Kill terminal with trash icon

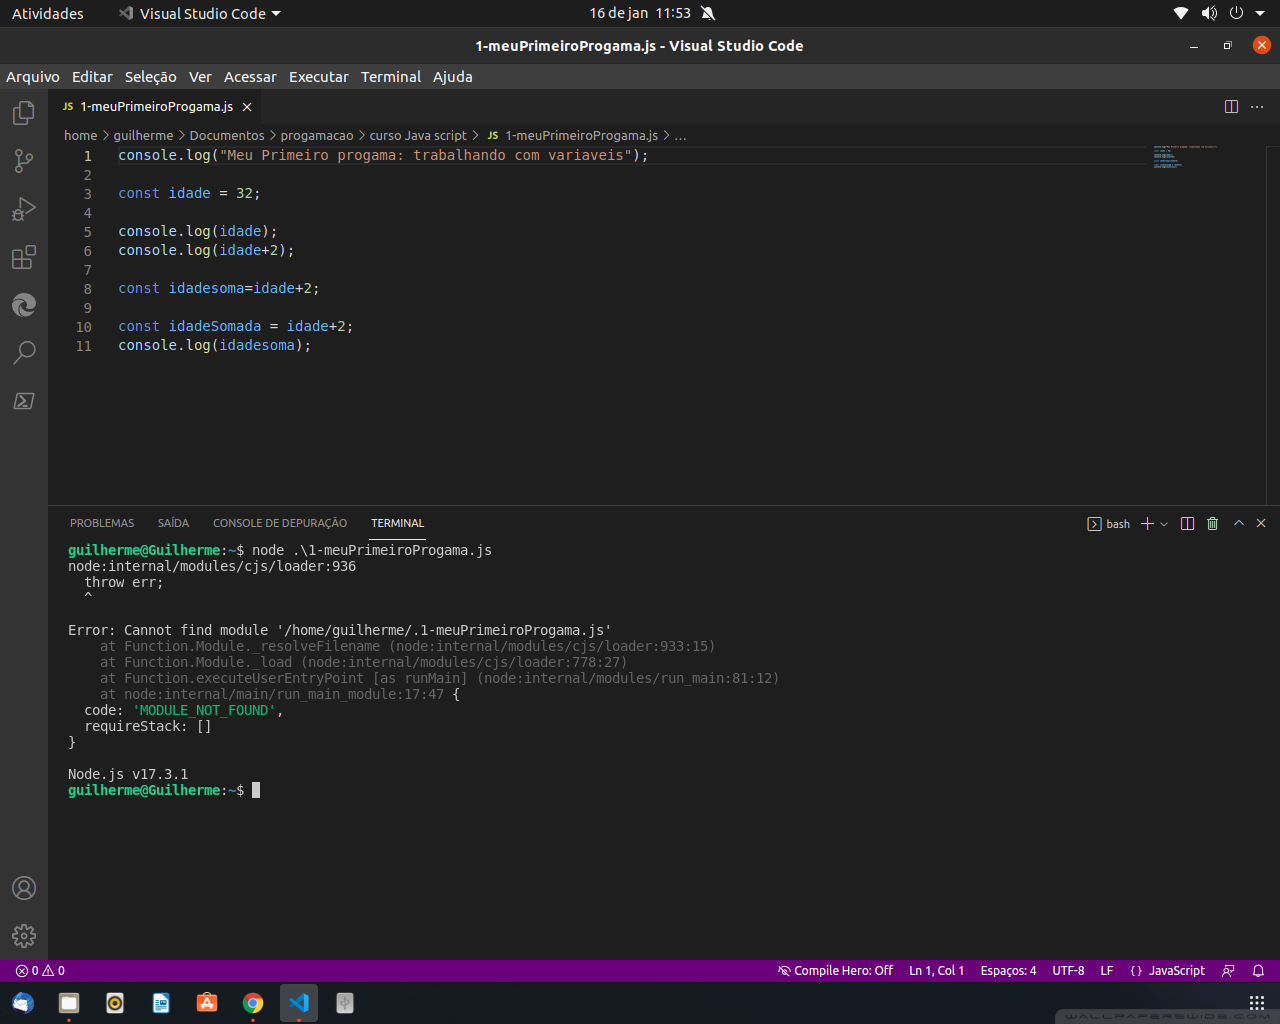tap(1213, 524)
